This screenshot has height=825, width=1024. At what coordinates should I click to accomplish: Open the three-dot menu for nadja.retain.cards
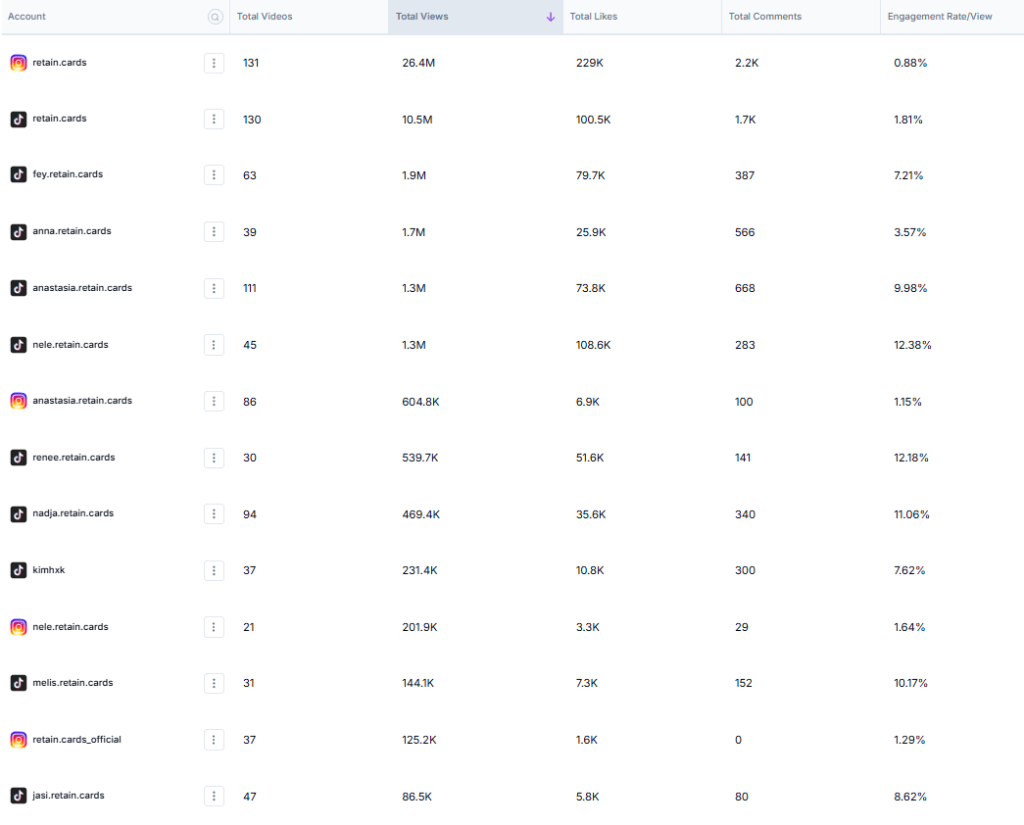[214, 514]
